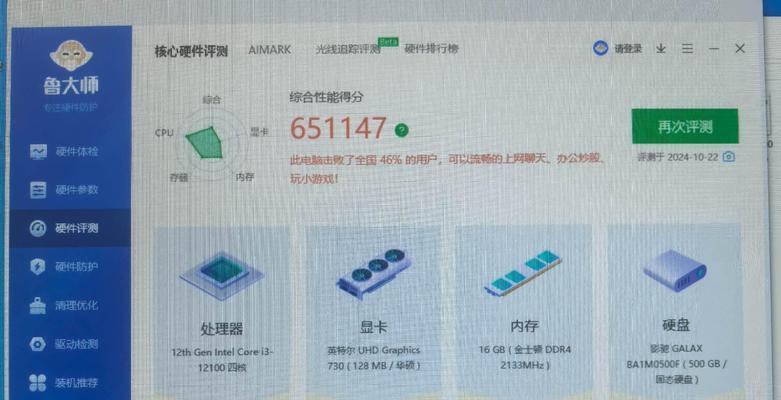Click the download arrow icon in title bar
This screenshot has height=400, width=781.
click(x=661, y=48)
